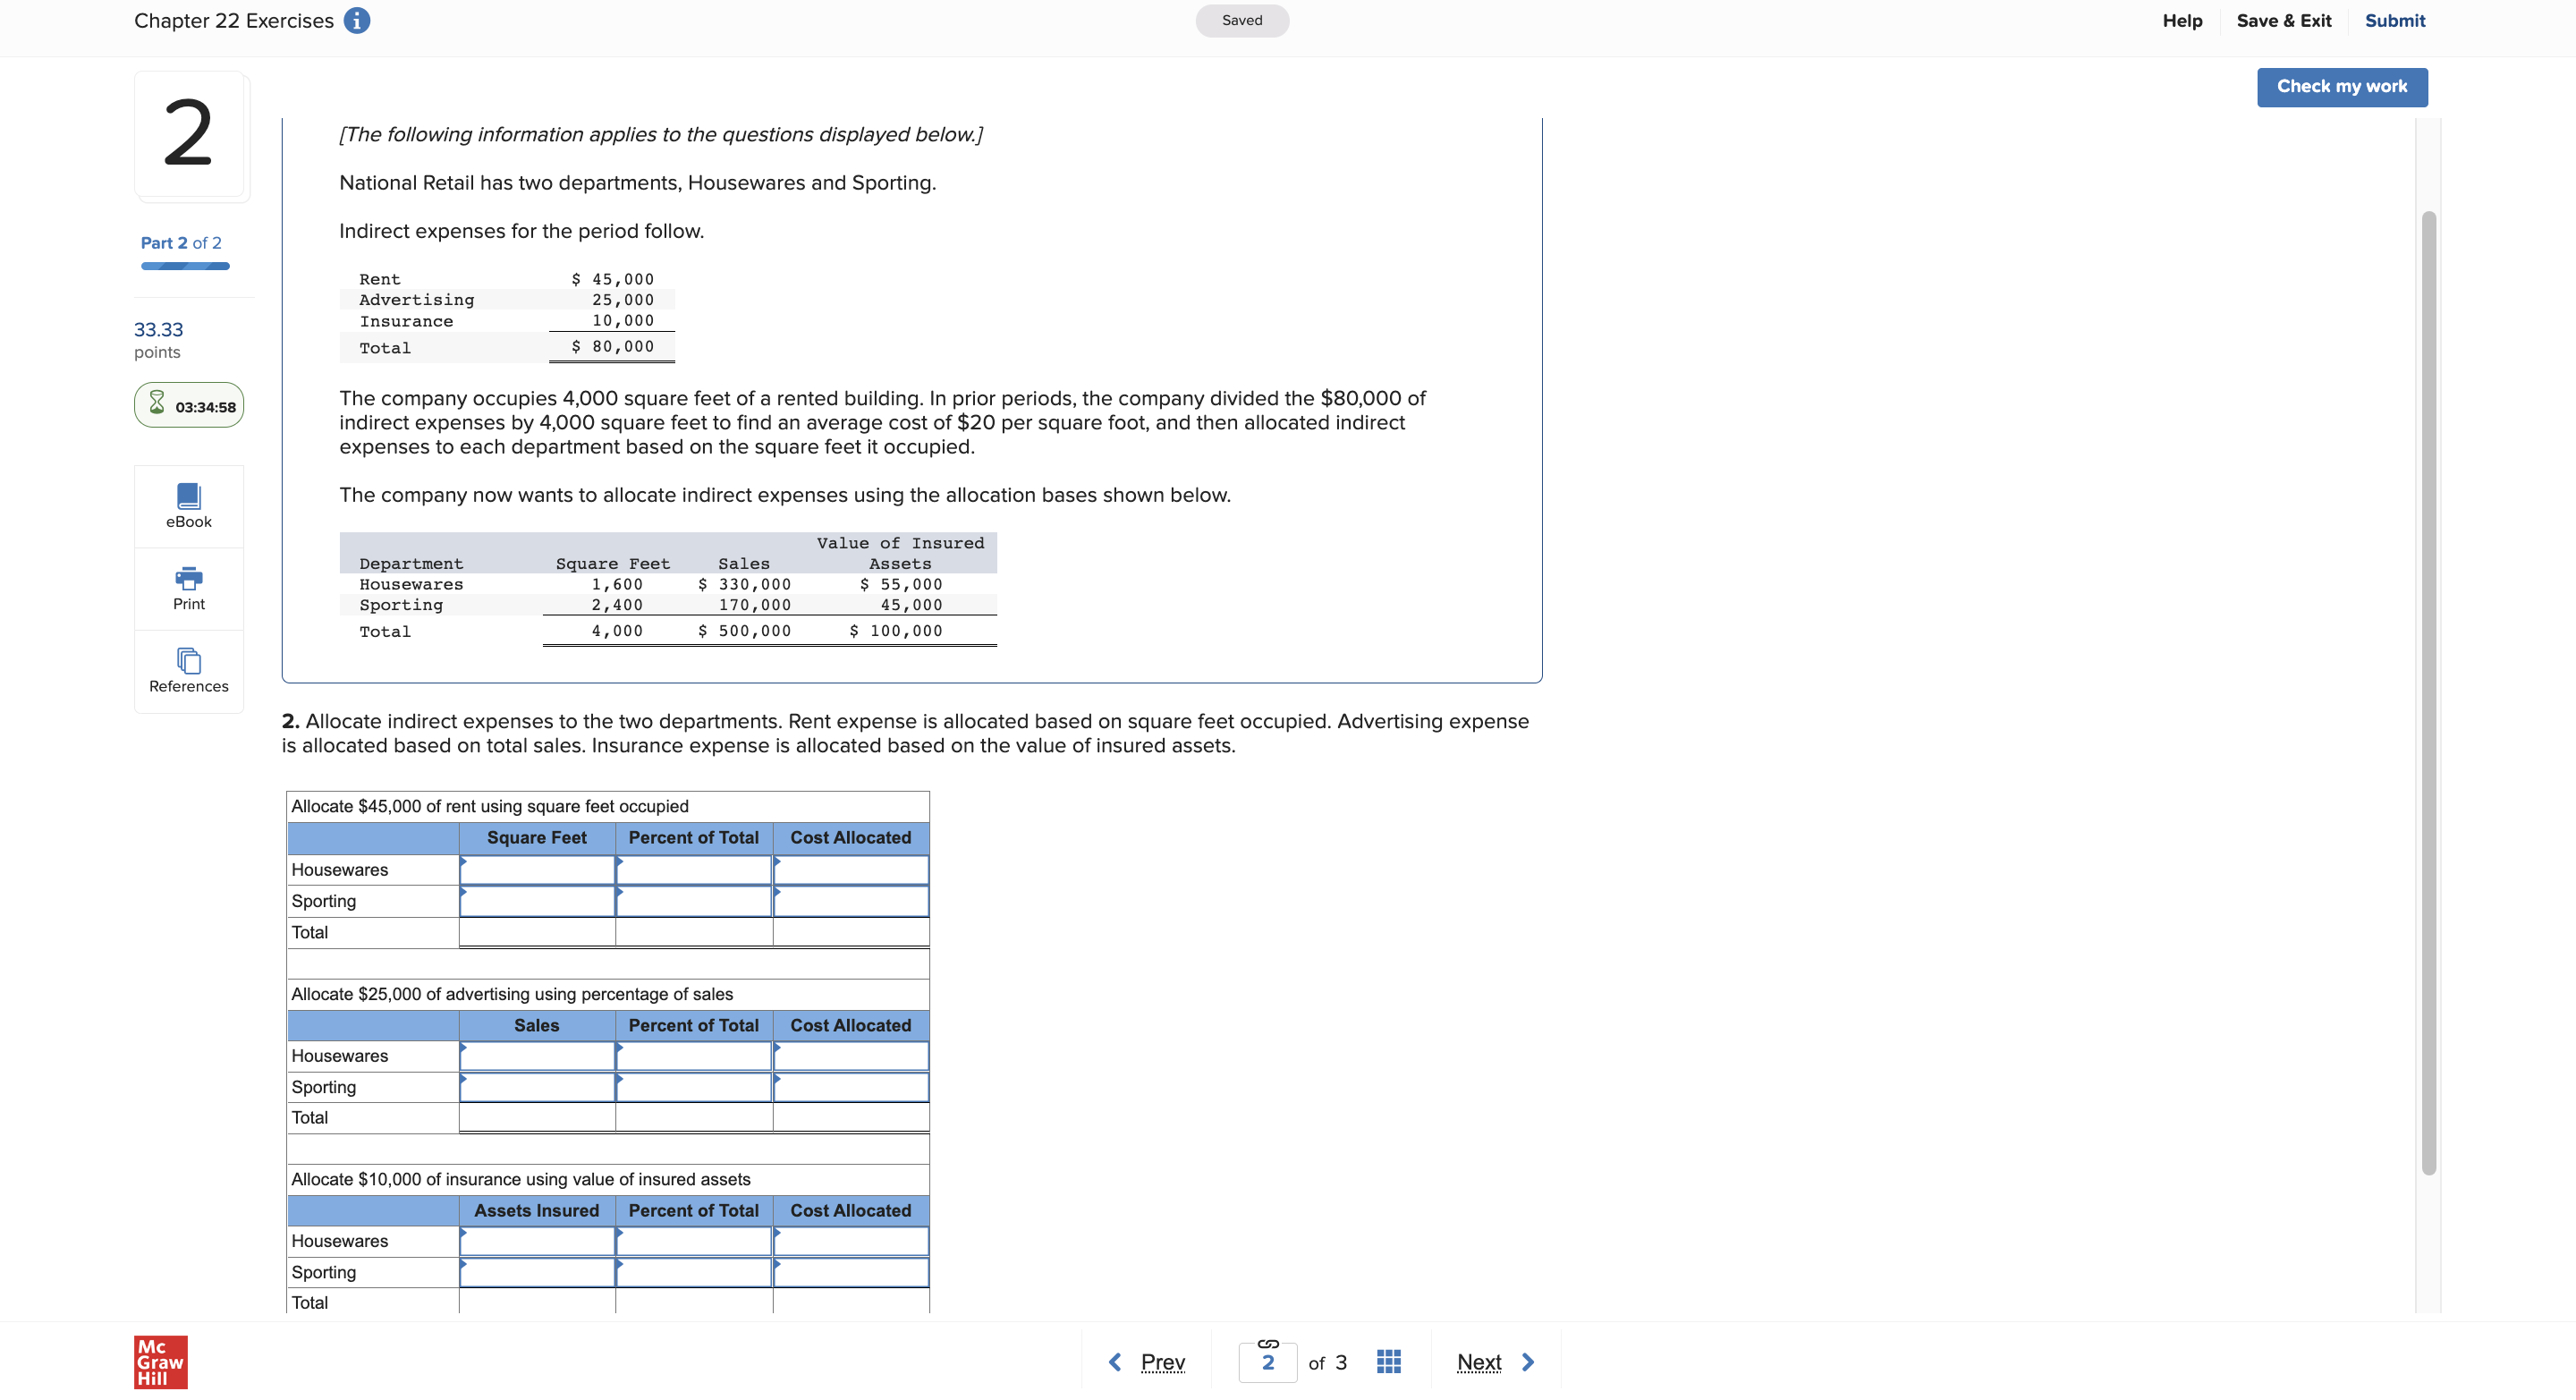Click the info icon next to Chapter 22 Exercises

[357, 20]
